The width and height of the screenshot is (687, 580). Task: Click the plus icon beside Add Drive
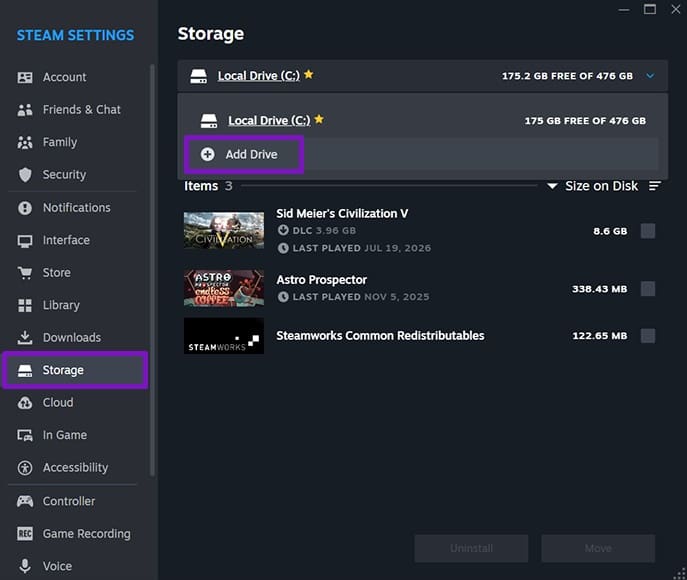pyautogui.click(x=208, y=154)
